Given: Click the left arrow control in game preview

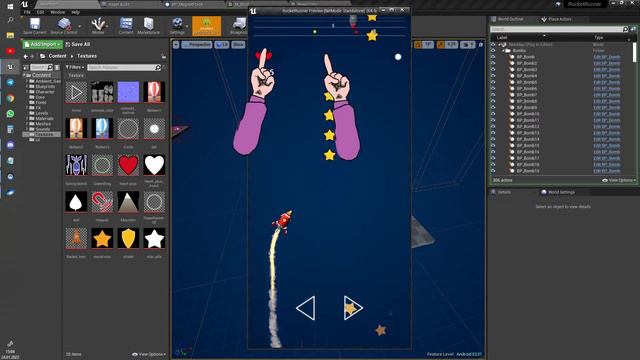Looking at the screenshot, I should [306, 308].
